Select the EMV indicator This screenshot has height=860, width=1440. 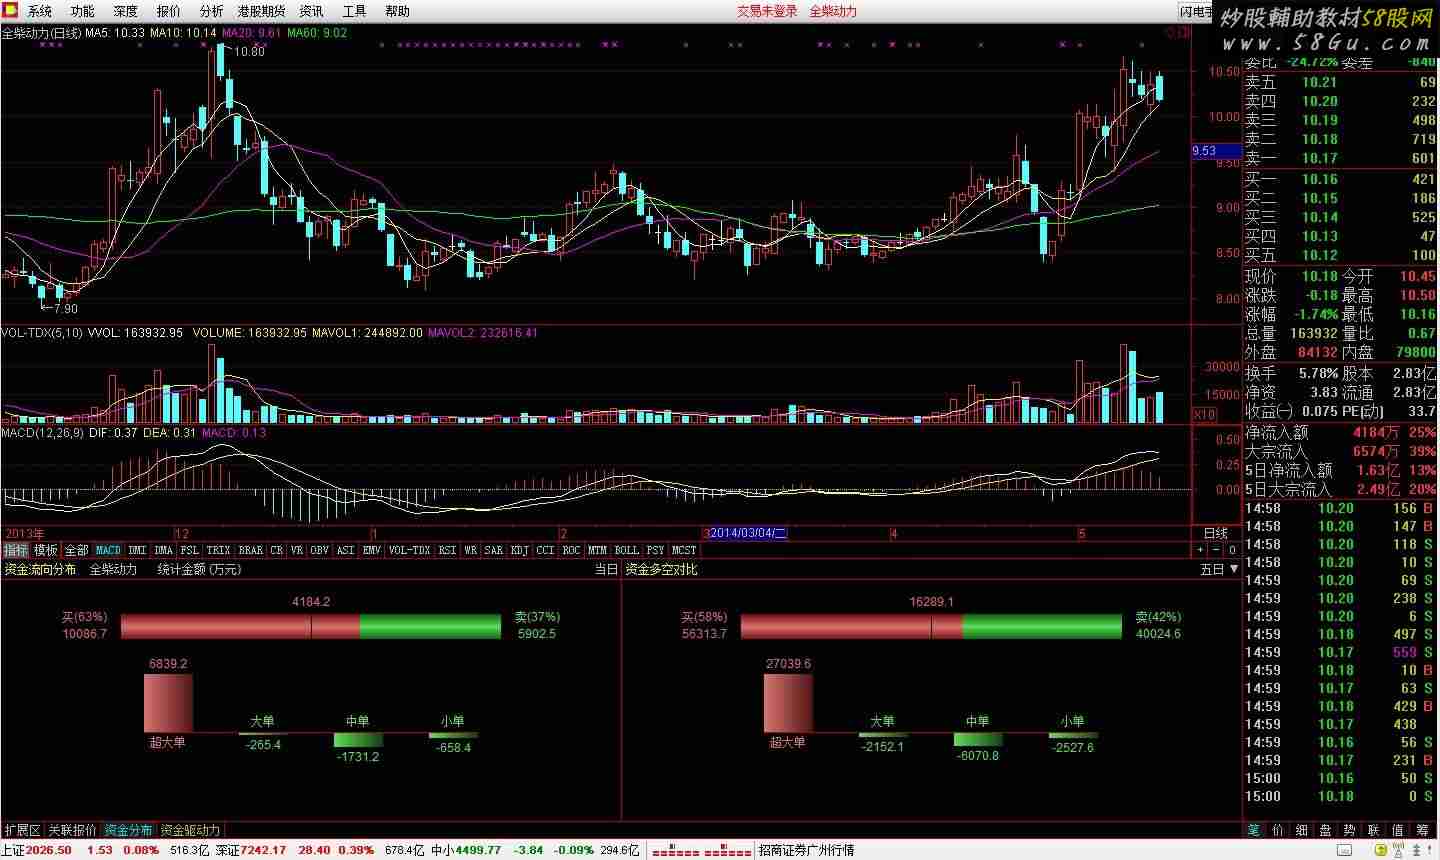pyautogui.click(x=372, y=550)
